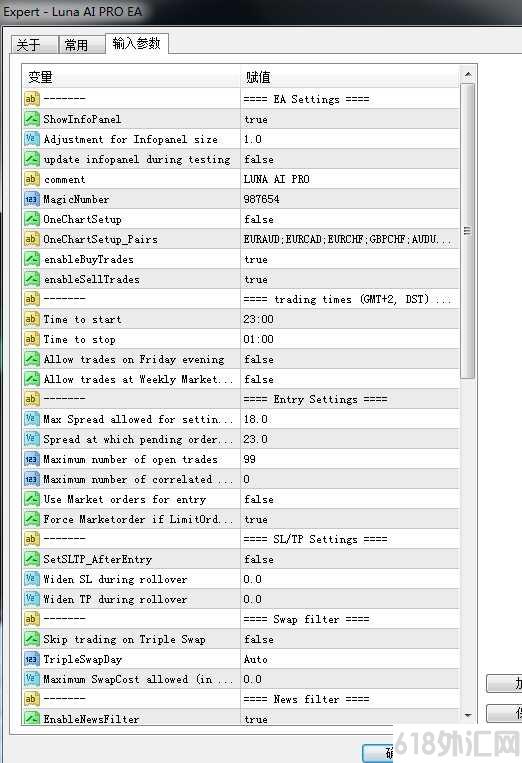Sort by the 变量 column header
The height and width of the screenshot is (763, 522).
coord(131,76)
